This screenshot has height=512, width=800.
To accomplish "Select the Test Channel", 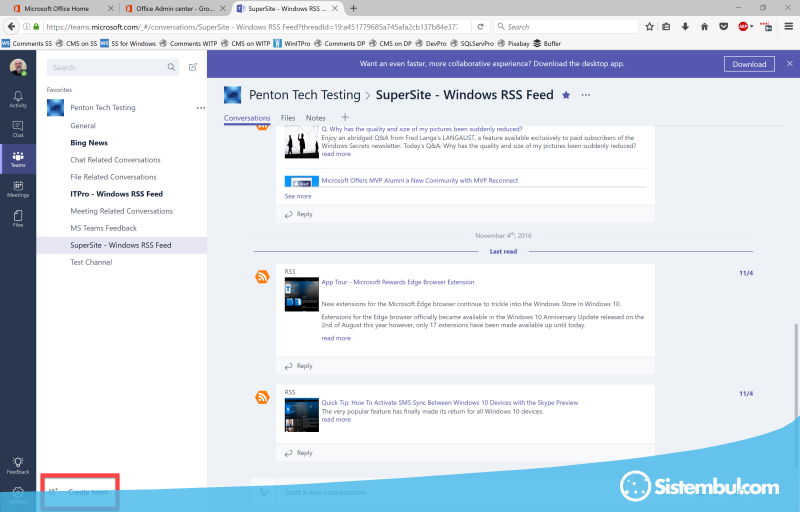I will [x=91, y=262].
